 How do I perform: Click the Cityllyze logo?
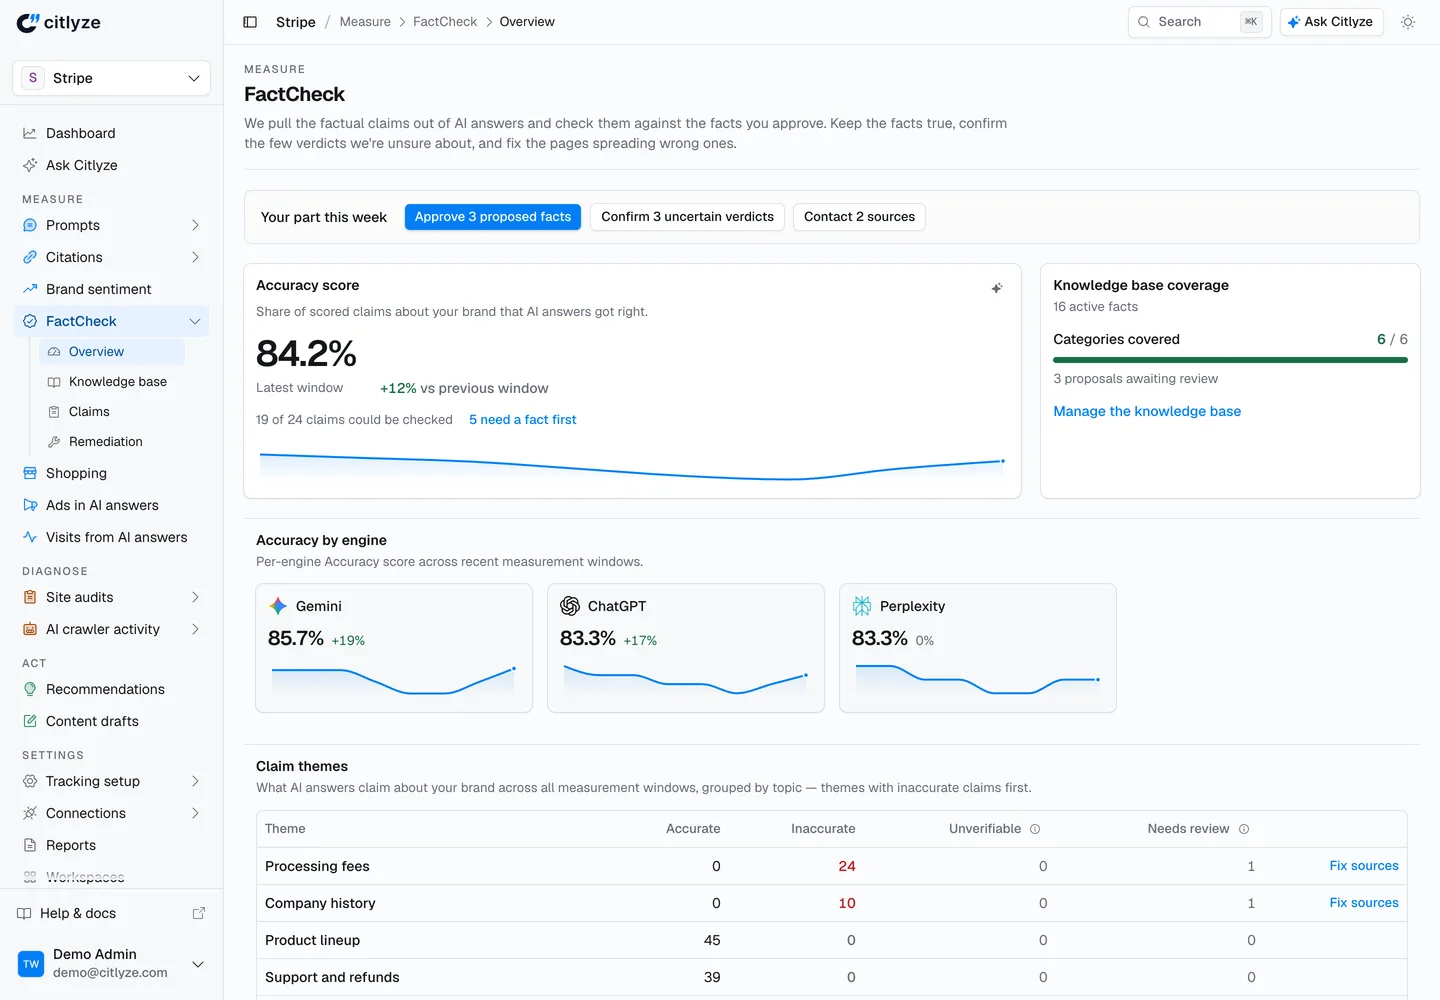coord(59,22)
